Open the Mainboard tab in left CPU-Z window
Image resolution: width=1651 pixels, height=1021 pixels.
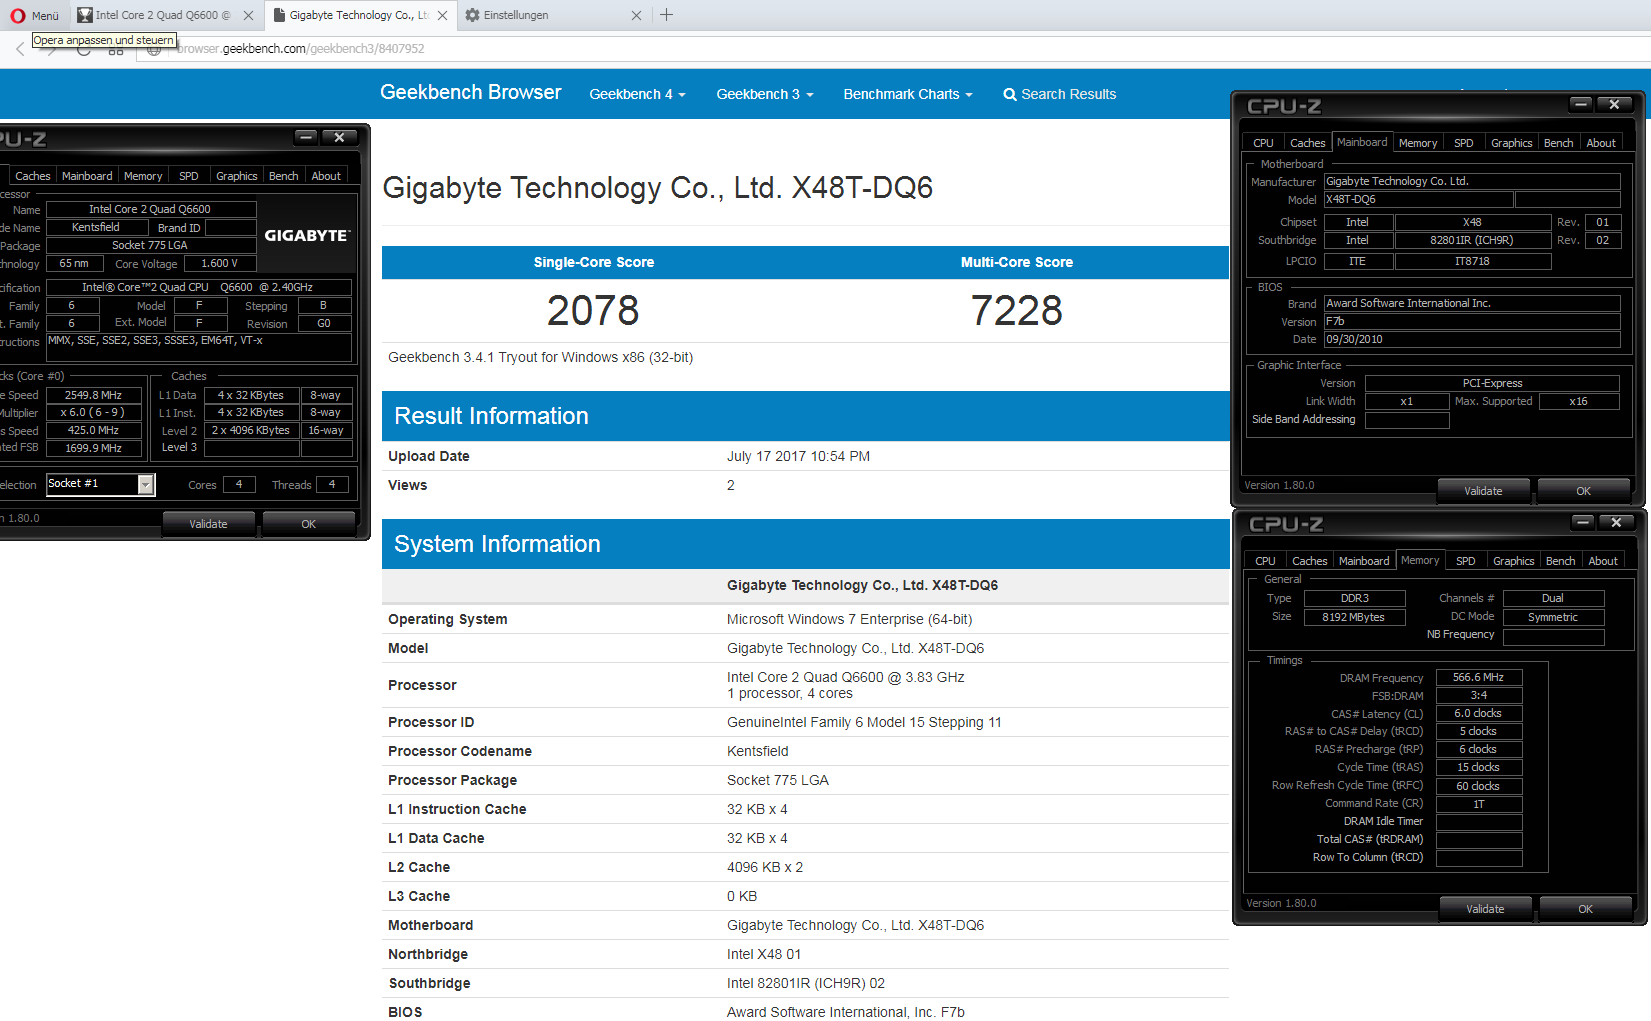87,176
